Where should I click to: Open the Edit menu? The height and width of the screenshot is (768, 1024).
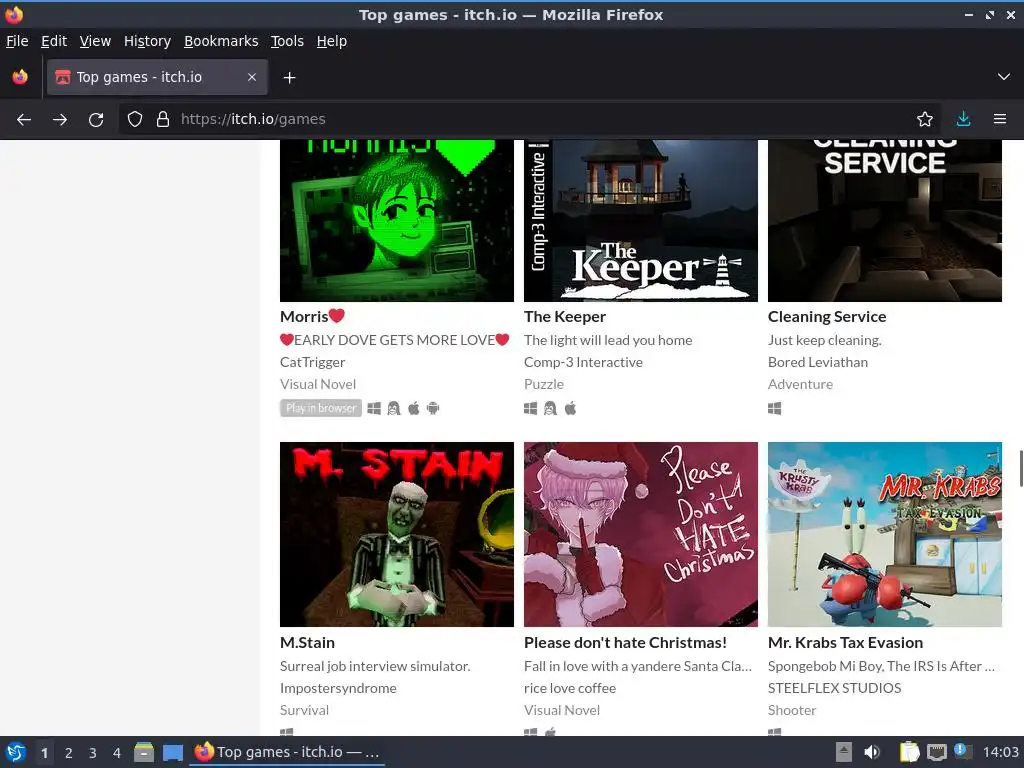point(54,41)
